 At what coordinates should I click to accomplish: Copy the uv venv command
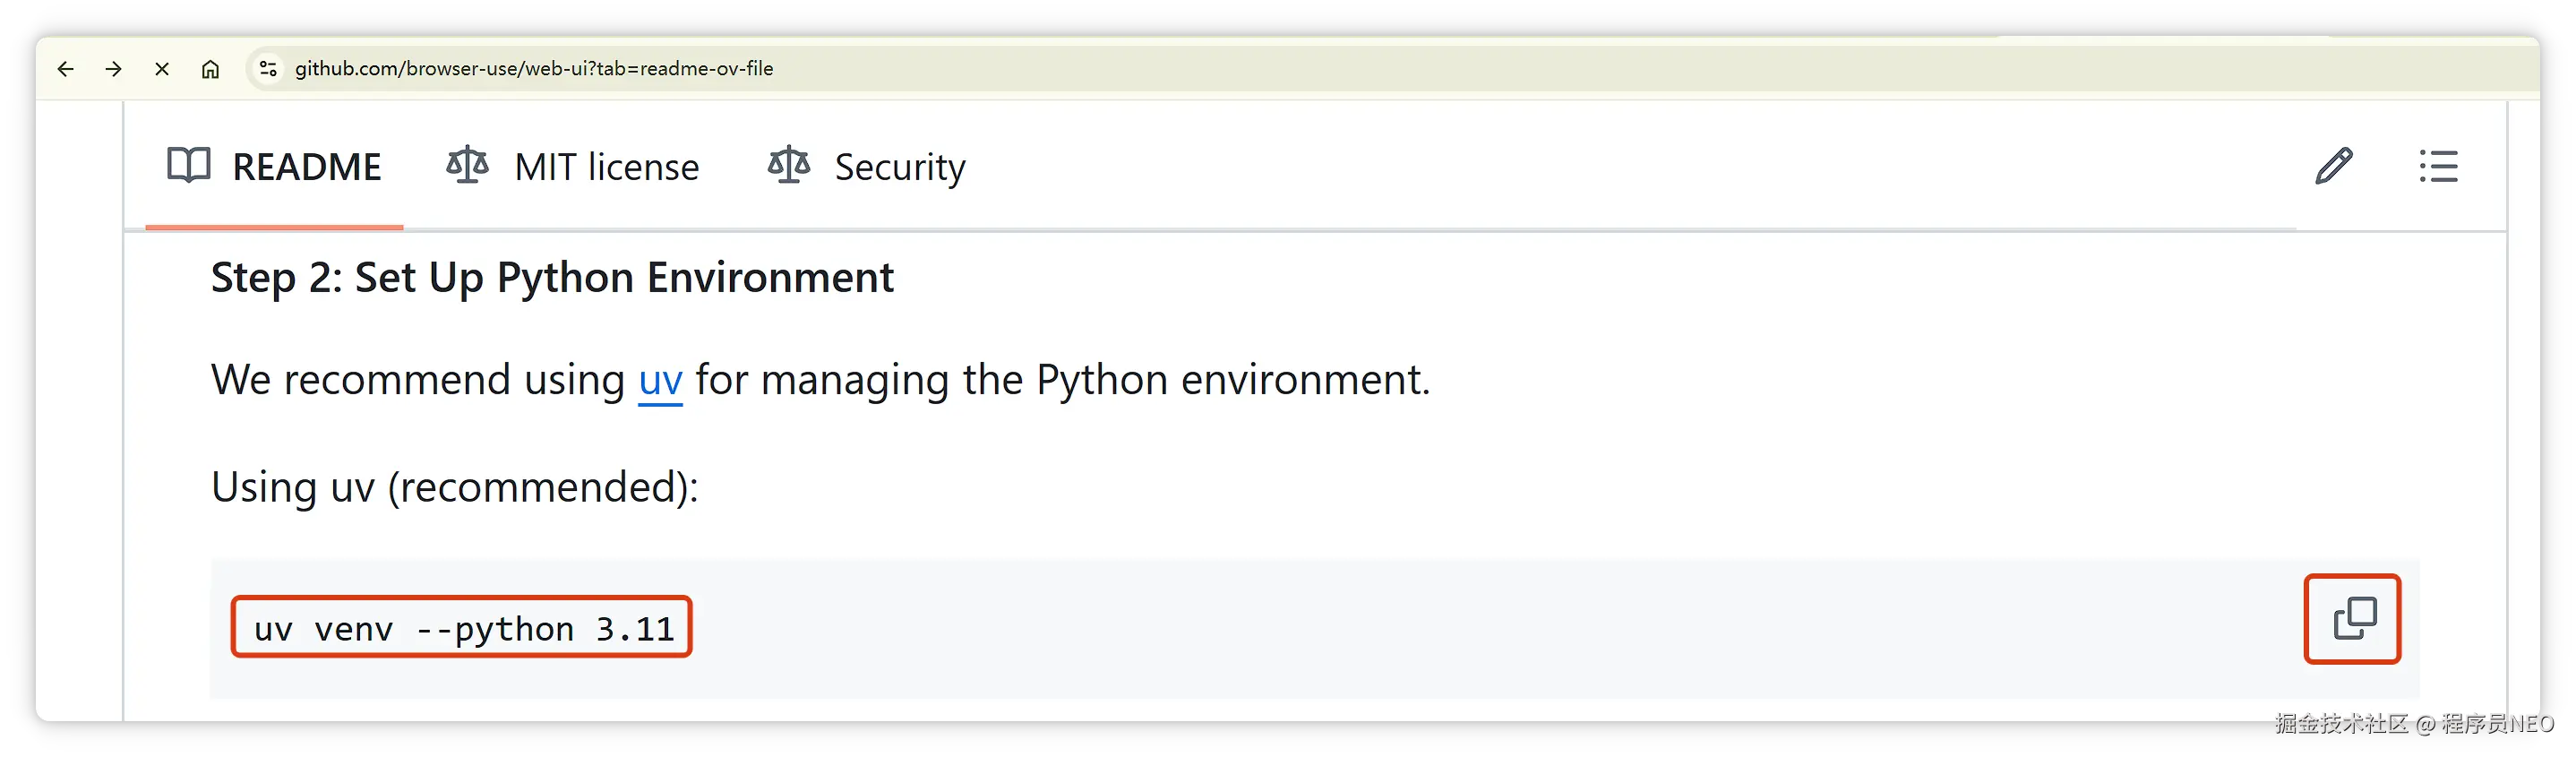point(2353,619)
